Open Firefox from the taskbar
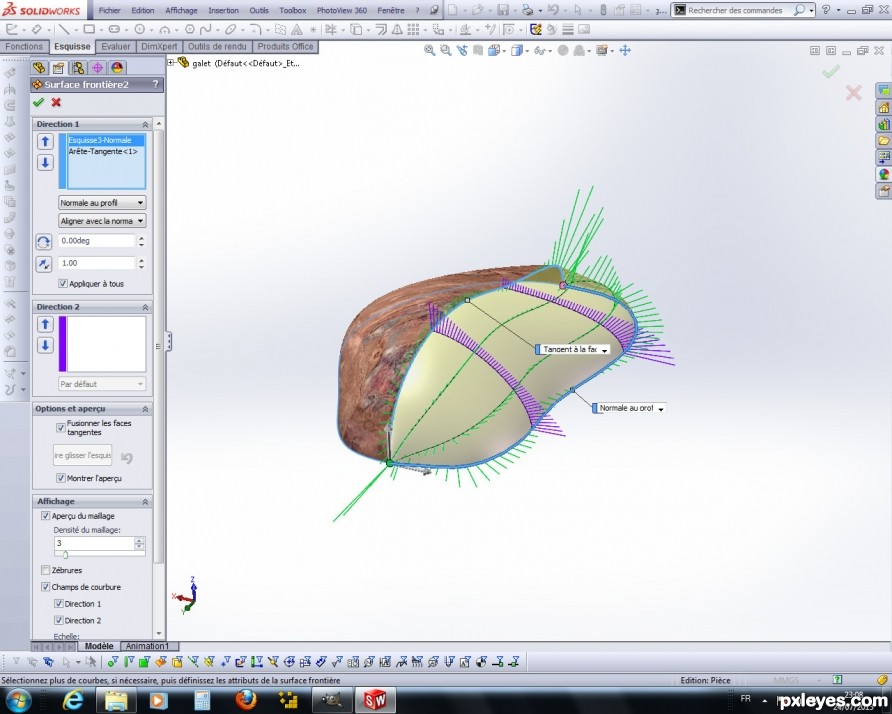Viewport: 892px width, 714px height. pyautogui.click(x=246, y=700)
